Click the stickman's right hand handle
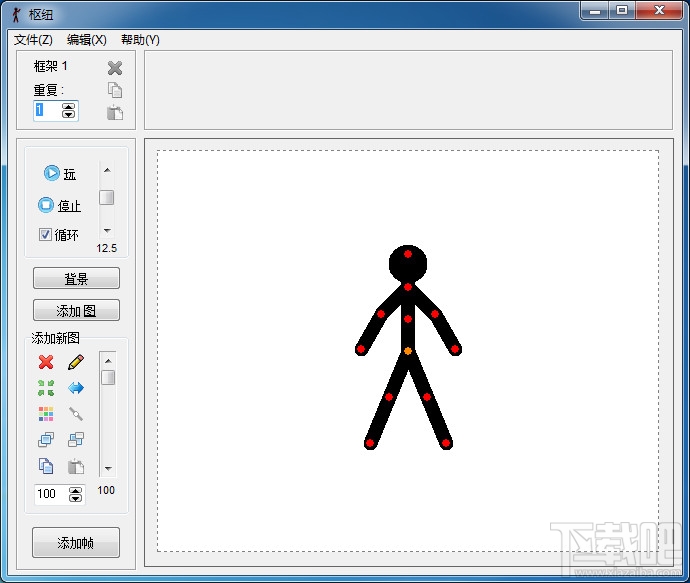Viewport: 690px width, 583px height. [x=455, y=349]
